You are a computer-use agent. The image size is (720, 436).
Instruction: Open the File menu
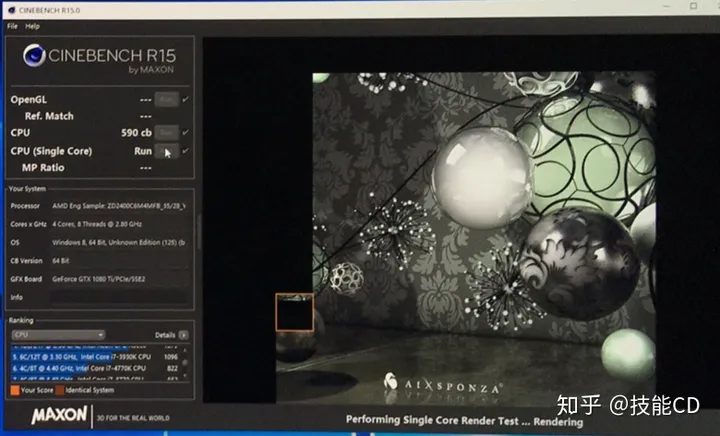coord(12,26)
